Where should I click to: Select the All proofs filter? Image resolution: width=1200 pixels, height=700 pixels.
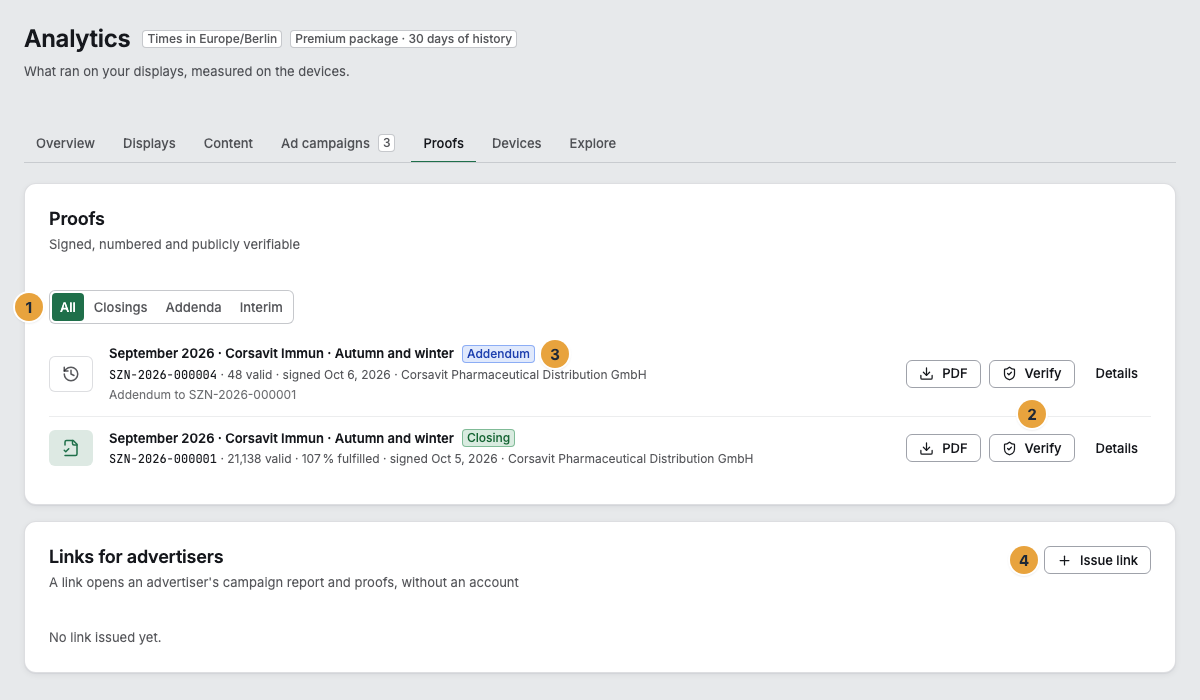[x=68, y=307]
